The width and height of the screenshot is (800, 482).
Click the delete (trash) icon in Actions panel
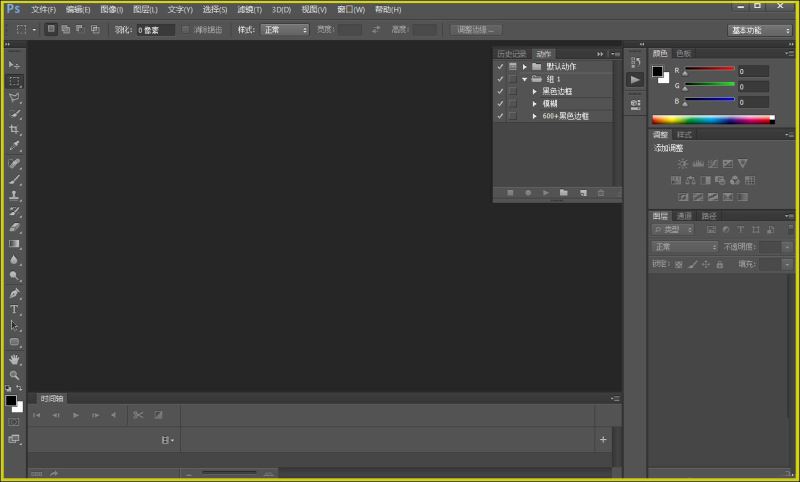pos(601,193)
